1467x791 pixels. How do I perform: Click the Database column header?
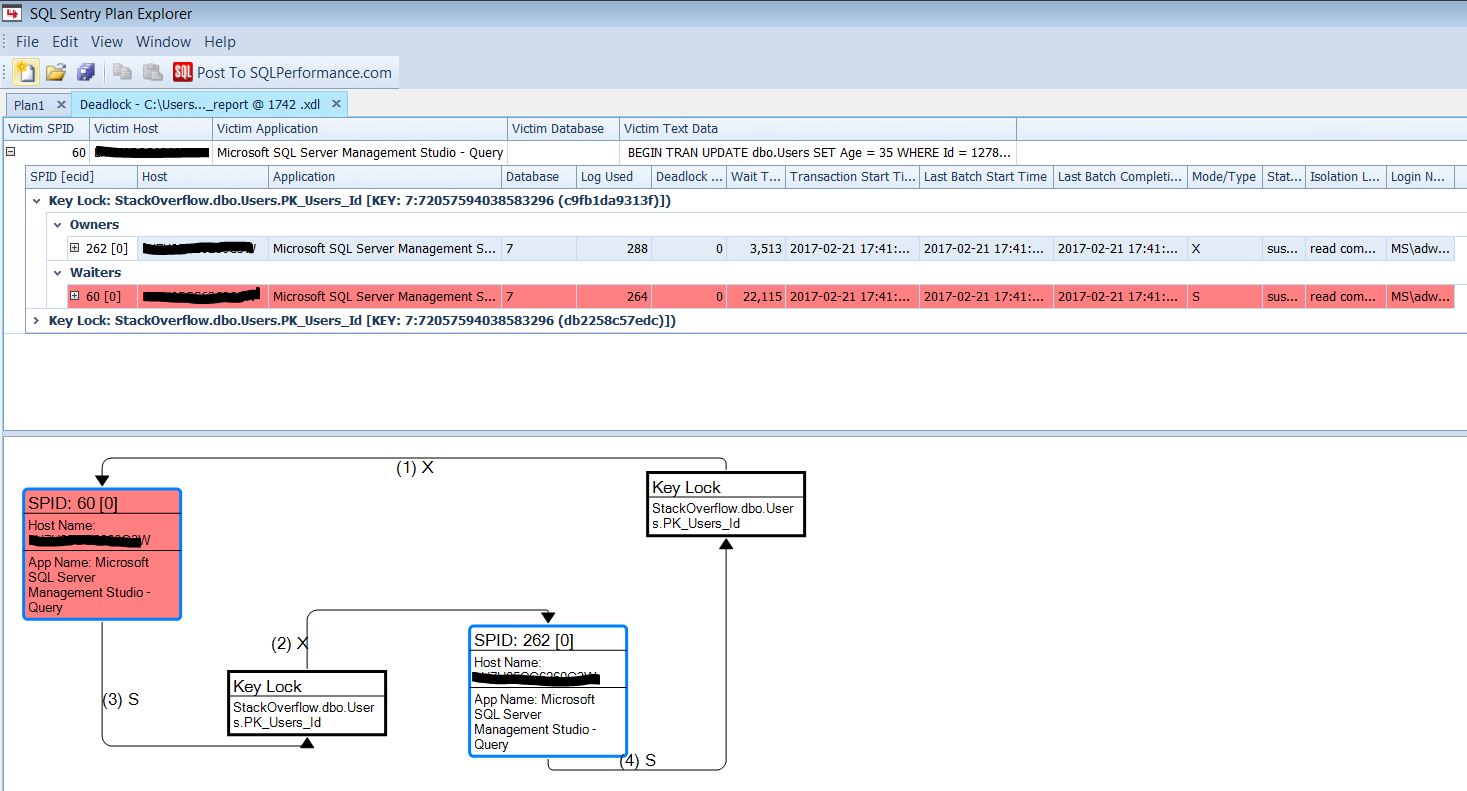539,177
